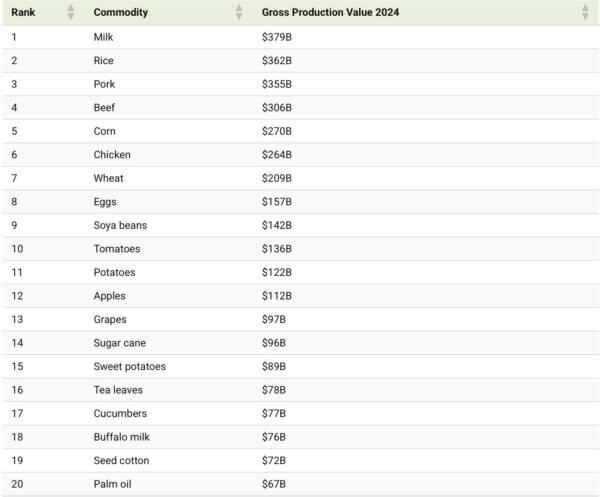Click Wheat's $209B value

pos(277,178)
